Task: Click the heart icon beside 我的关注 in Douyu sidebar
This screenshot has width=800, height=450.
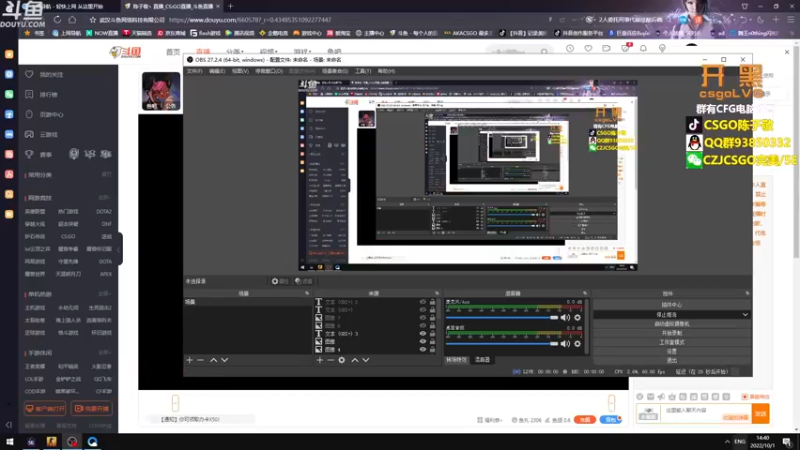Action: [x=29, y=74]
